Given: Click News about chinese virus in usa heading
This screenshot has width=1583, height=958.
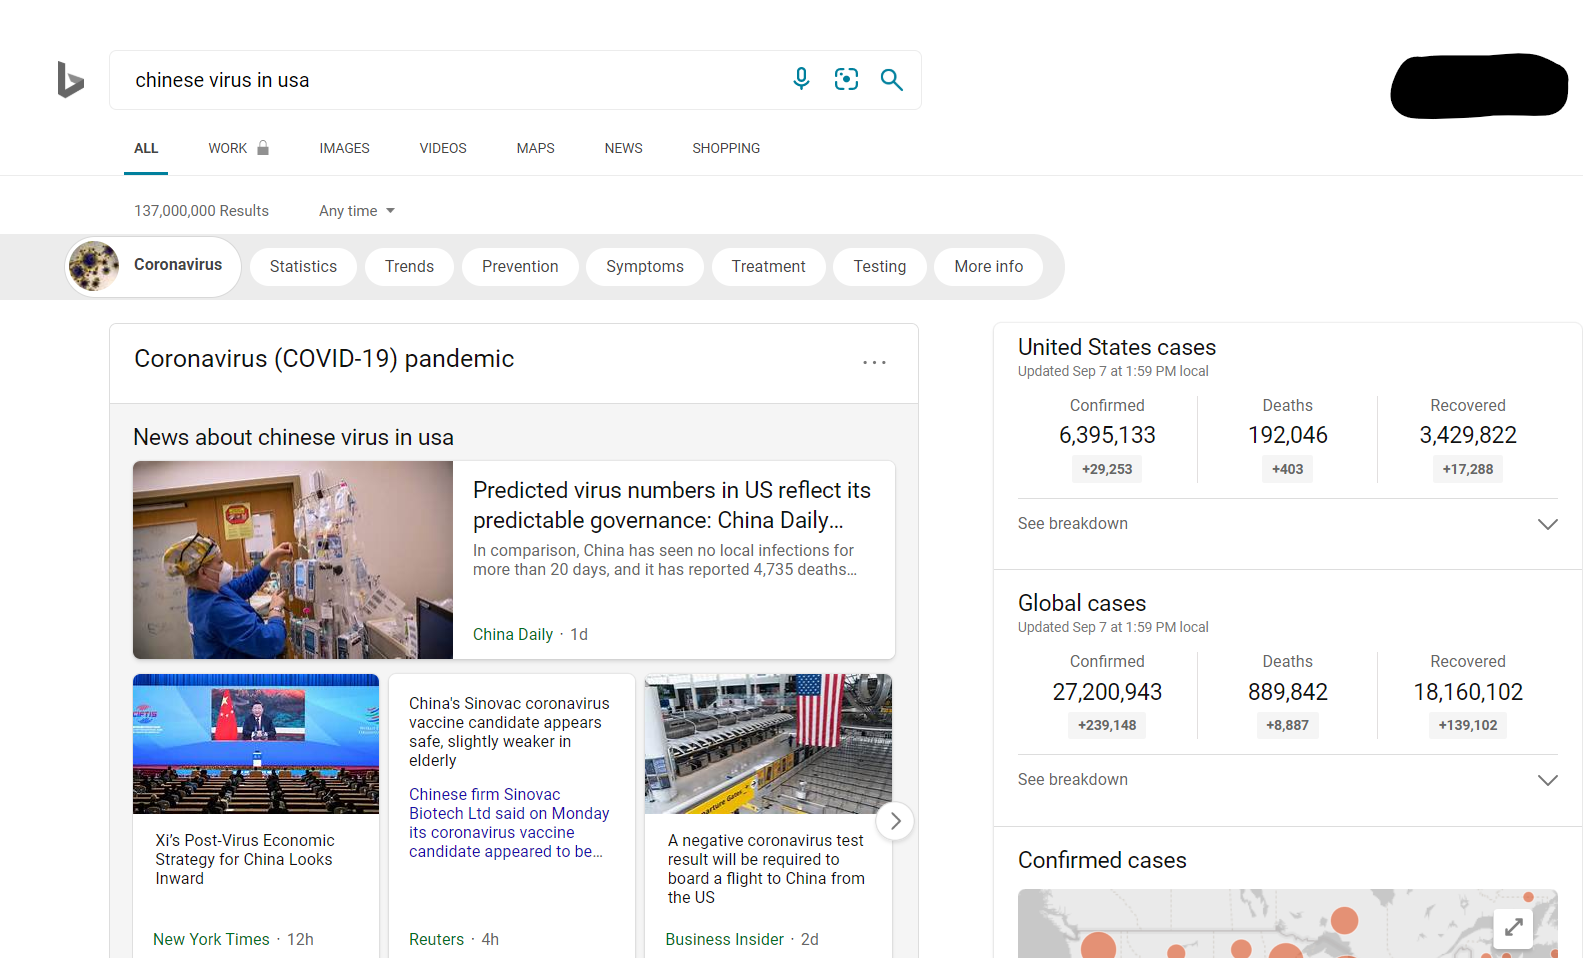Looking at the screenshot, I should pos(293,437).
